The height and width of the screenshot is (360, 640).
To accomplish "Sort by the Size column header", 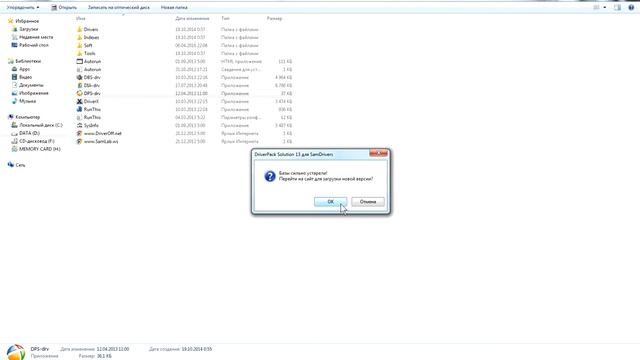I will (x=274, y=18).
